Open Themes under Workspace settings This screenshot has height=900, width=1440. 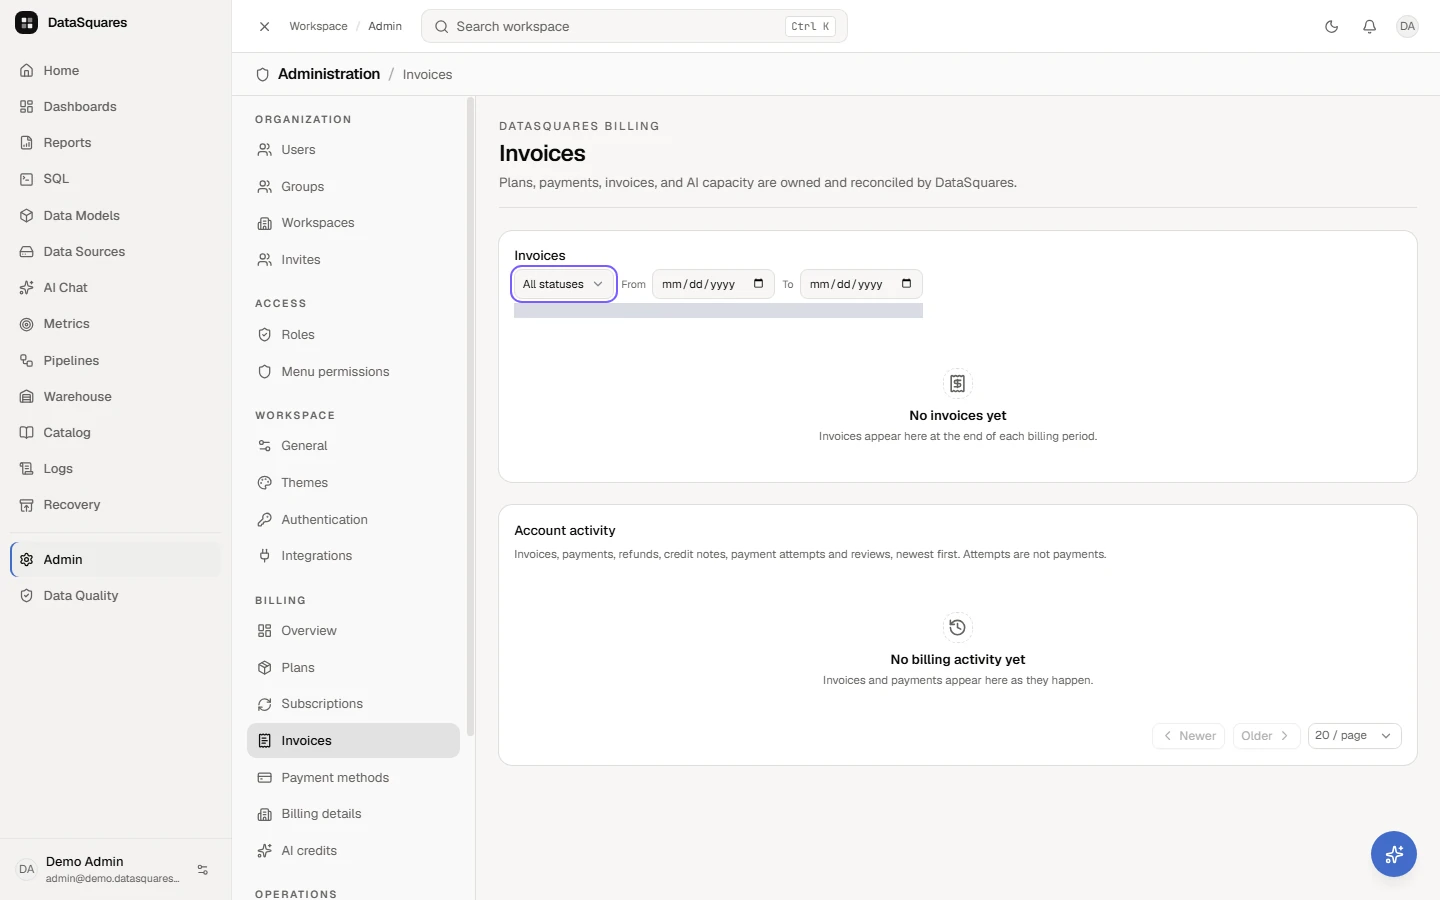[353, 483]
